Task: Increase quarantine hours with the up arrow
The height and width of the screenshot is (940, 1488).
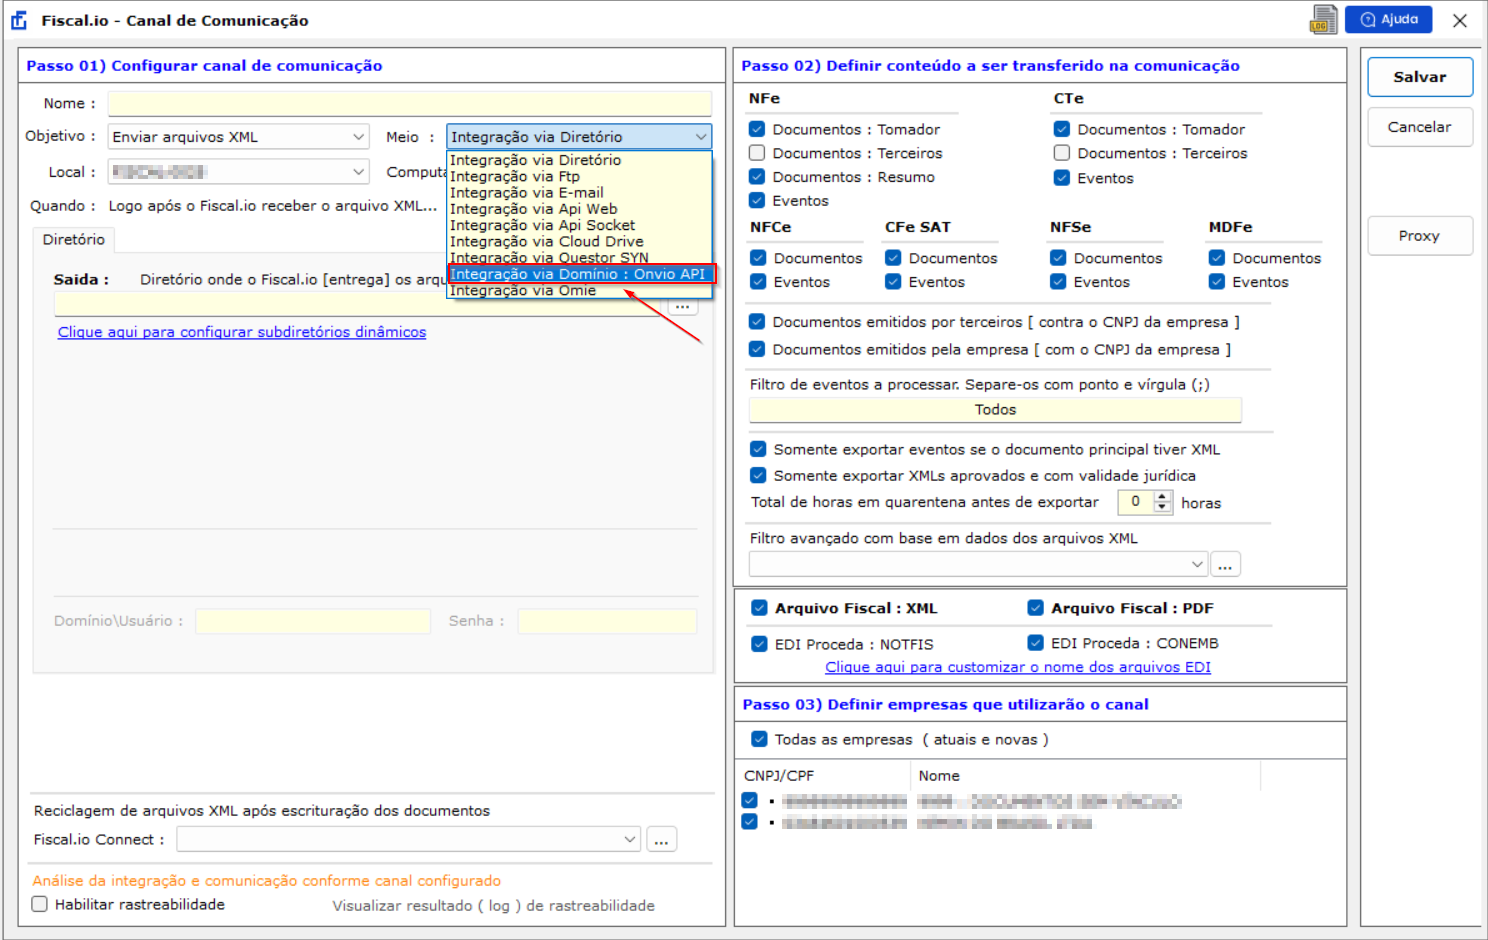Action: tap(1162, 496)
